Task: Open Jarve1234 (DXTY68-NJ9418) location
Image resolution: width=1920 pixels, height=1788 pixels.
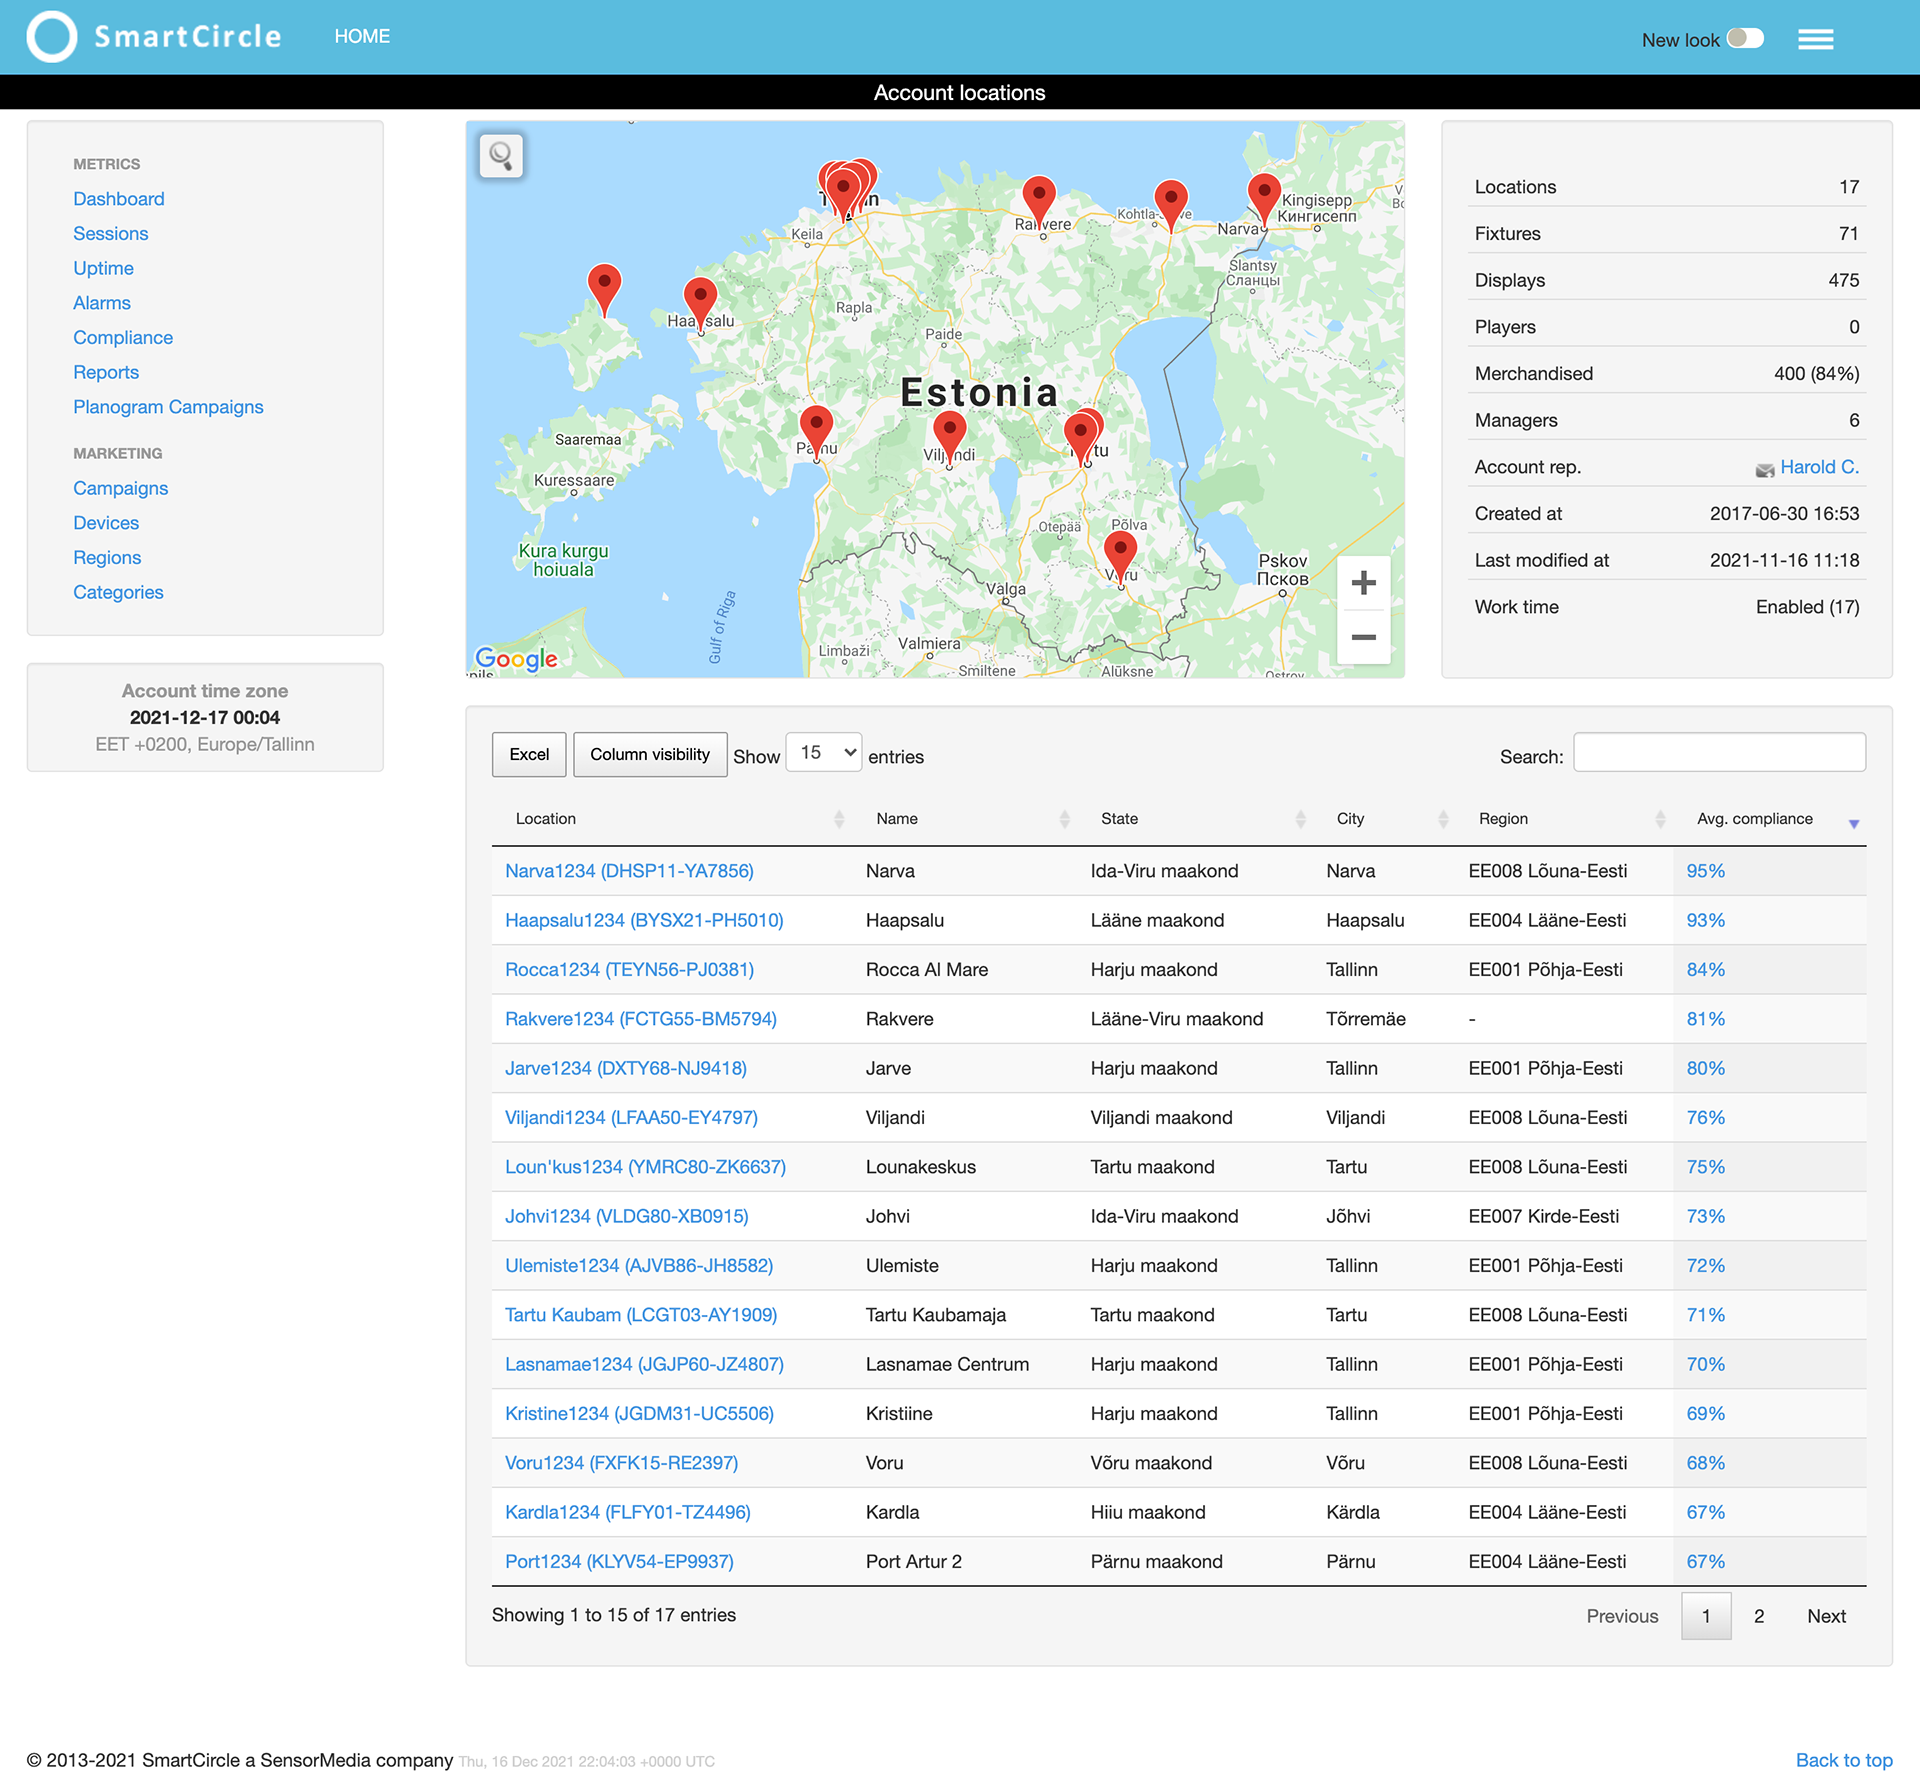Action: [x=626, y=1068]
